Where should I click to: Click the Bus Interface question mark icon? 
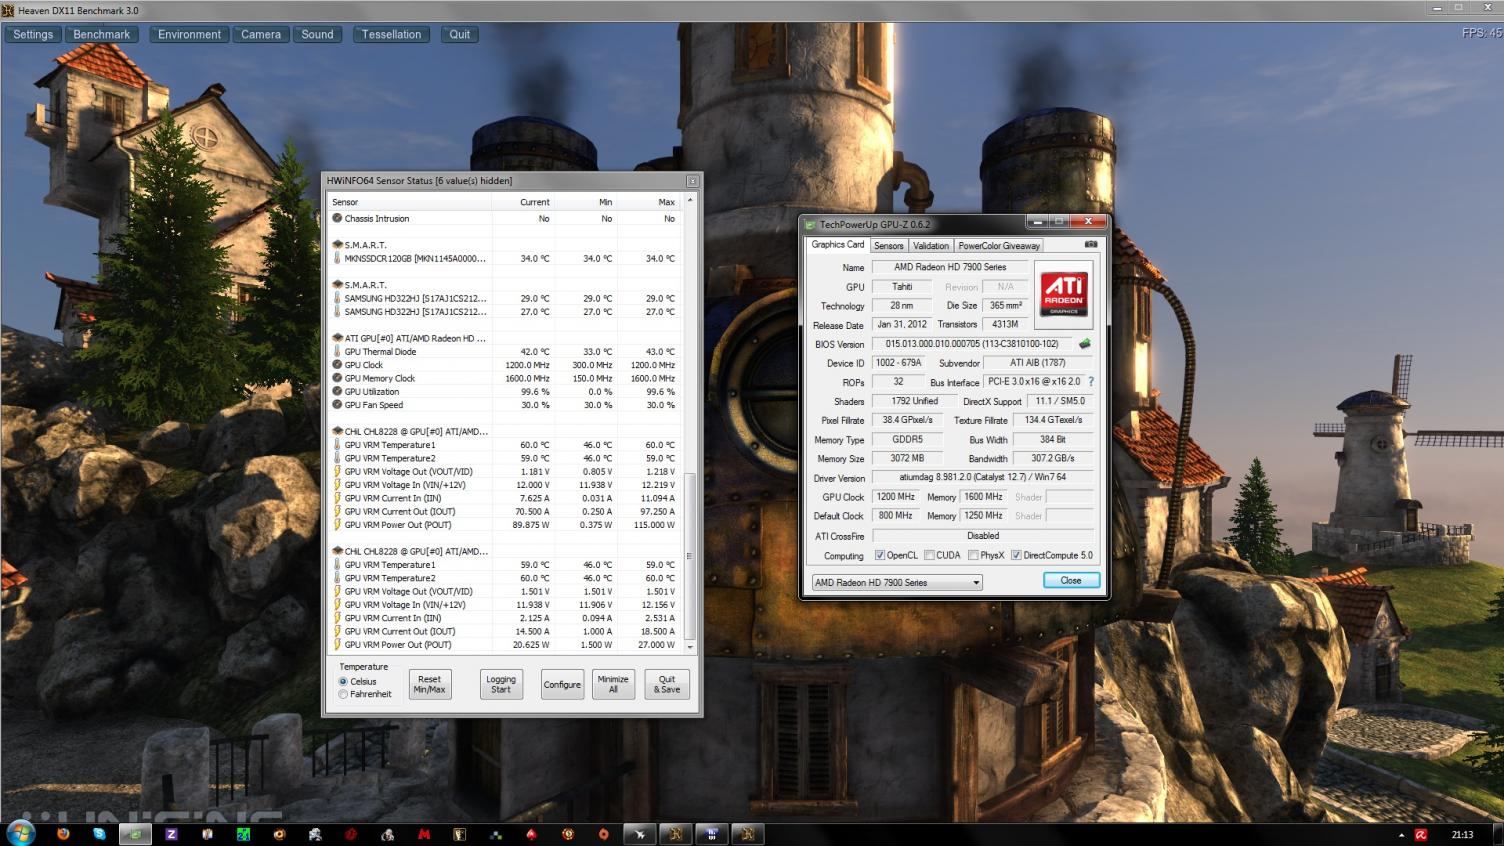point(1091,382)
